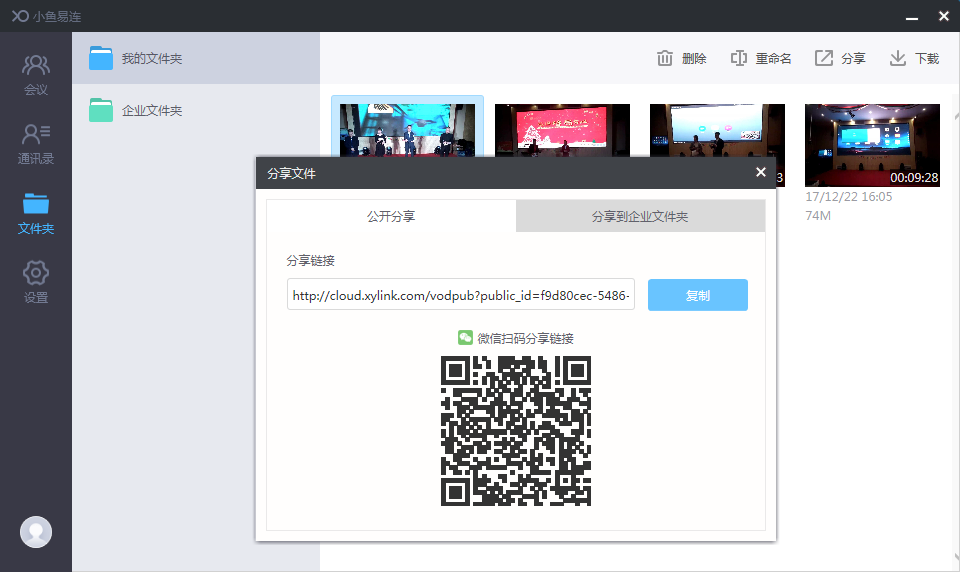
Task: Open the 会议 meetings section in sidebar
Action: pyautogui.click(x=36, y=75)
